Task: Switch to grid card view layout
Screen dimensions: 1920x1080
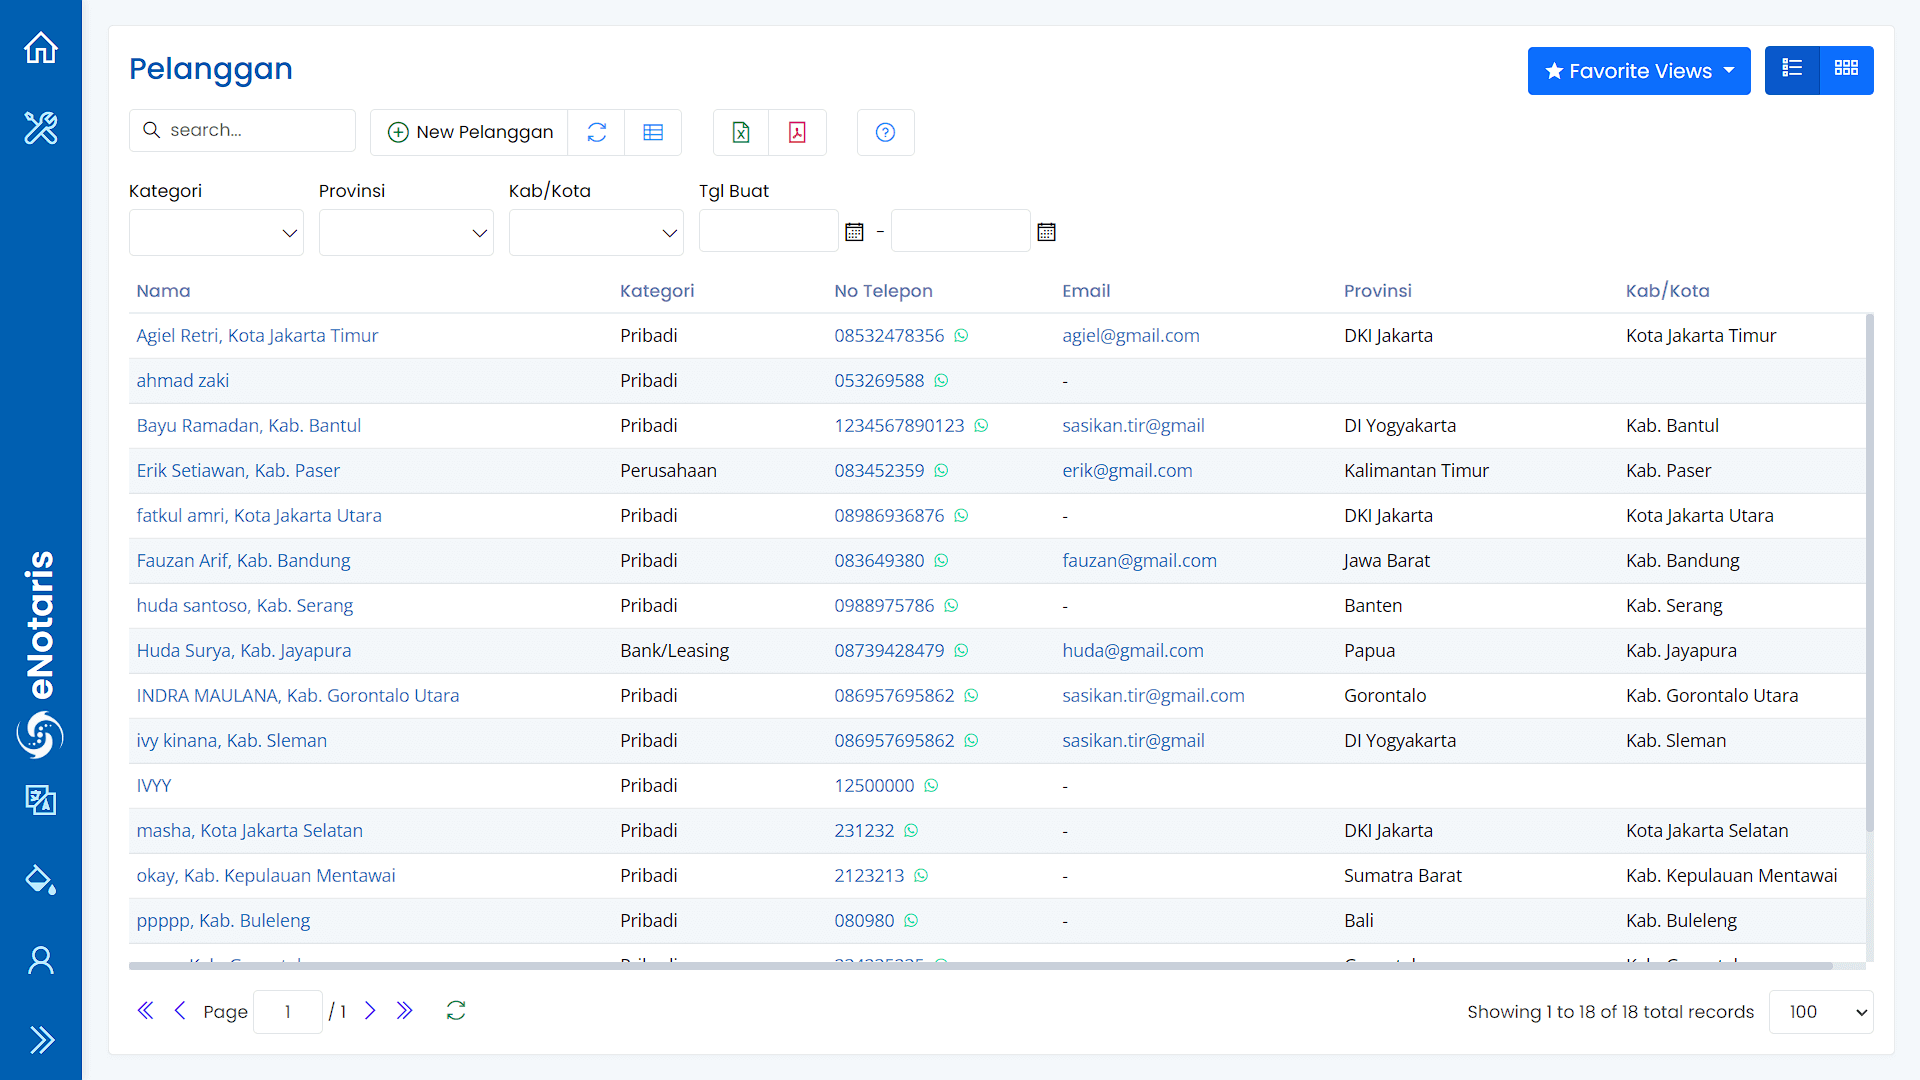Action: [1846, 70]
